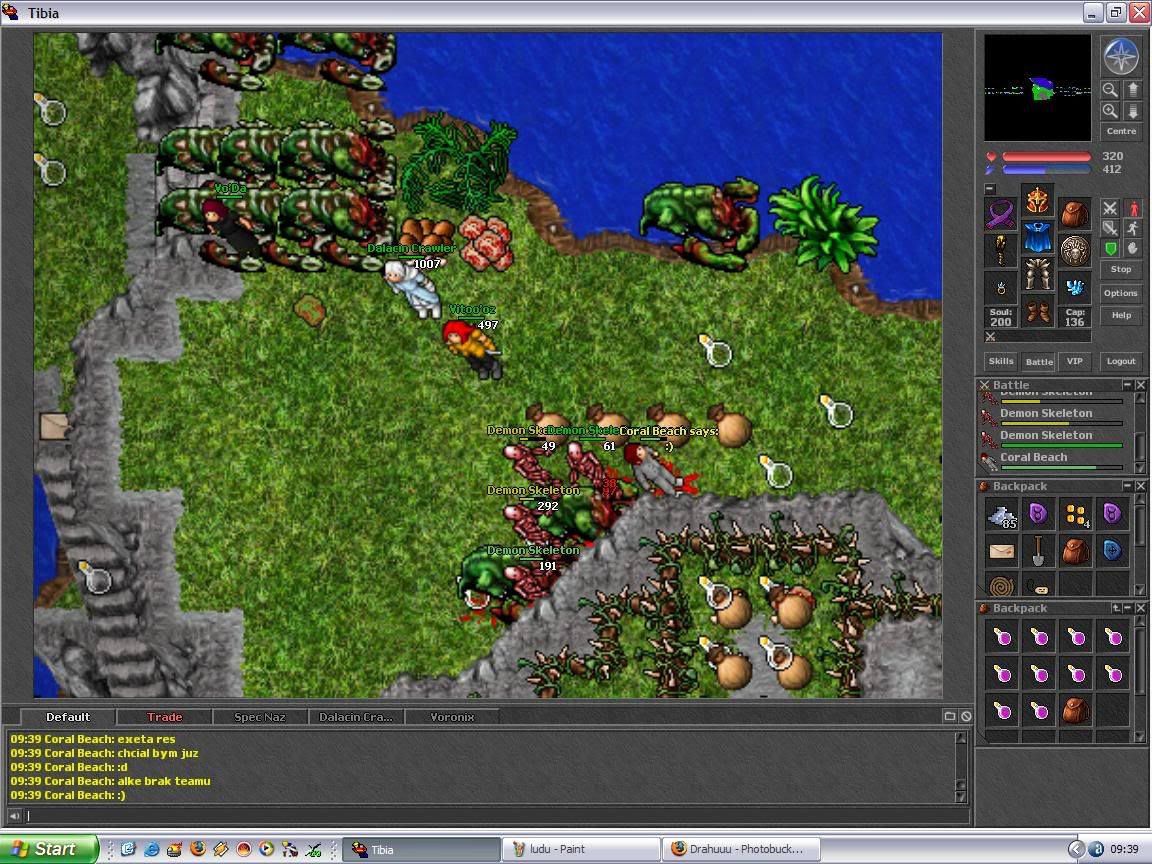This screenshot has height=864, width=1152.
Task: Collapse the equipment inventory with minus button
Action: (x=990, y=189)
